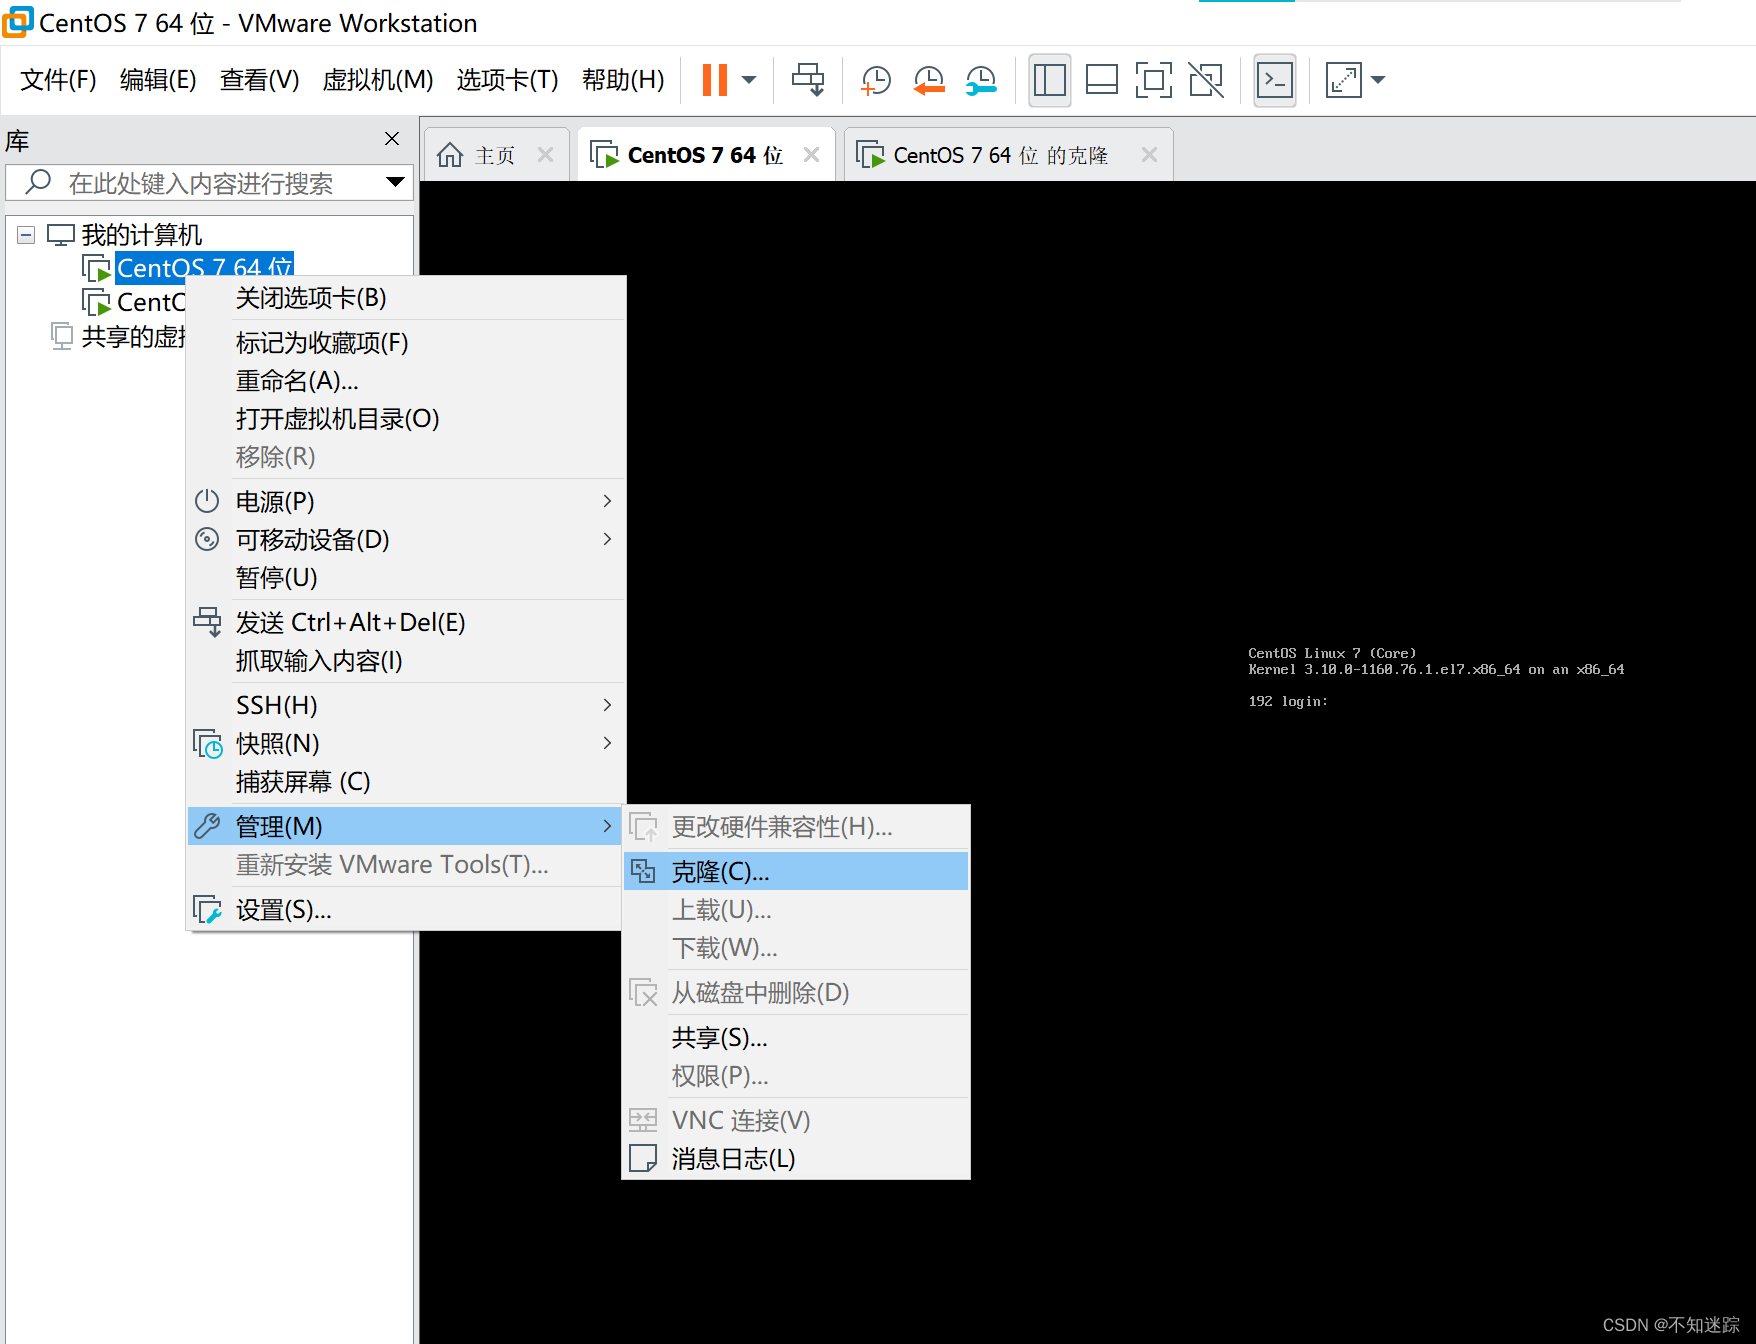Select 我的计算机 in library tree
The width and height of the screenshot is (1756, 1344).
(x=141, y=235)
